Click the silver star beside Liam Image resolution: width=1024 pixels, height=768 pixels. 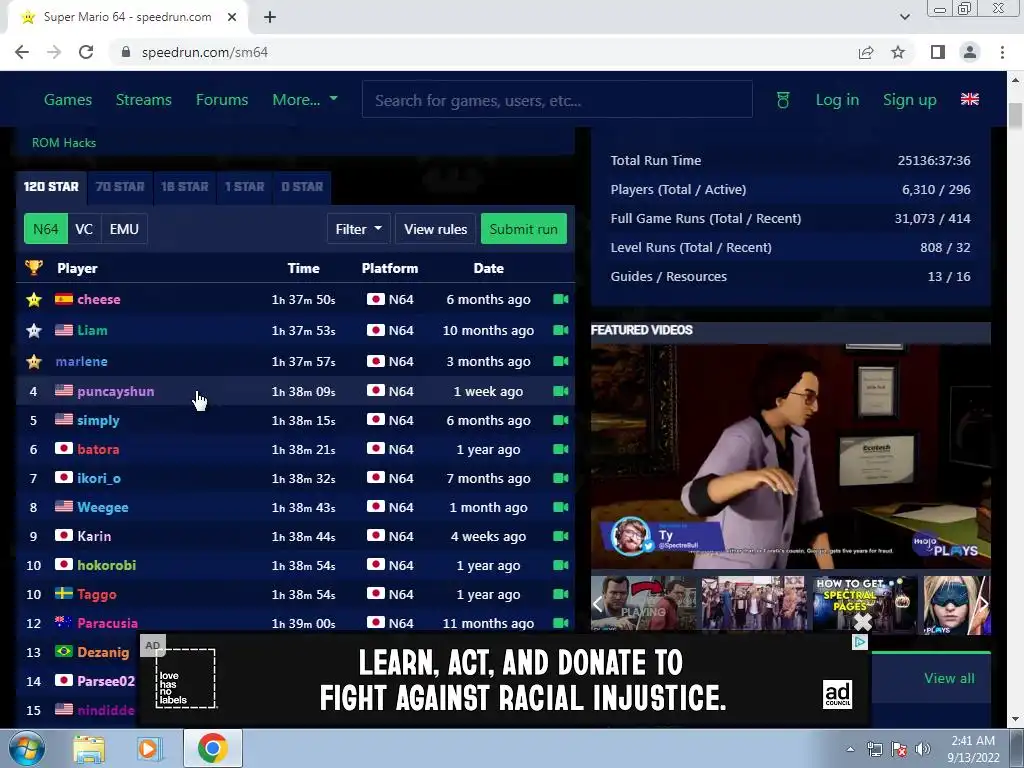click(34, 330)
